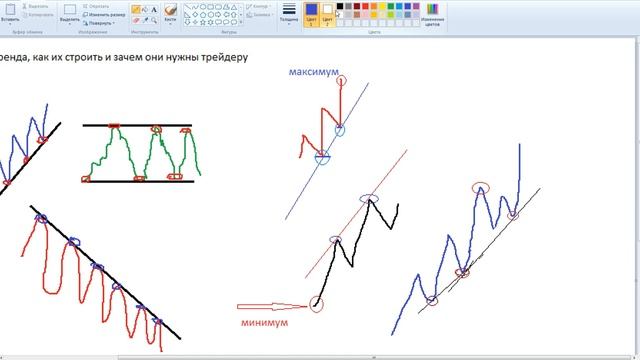Choose the Right arrow shape
Image resolution: width=640 pixels, height=360 pixels.
218,15
